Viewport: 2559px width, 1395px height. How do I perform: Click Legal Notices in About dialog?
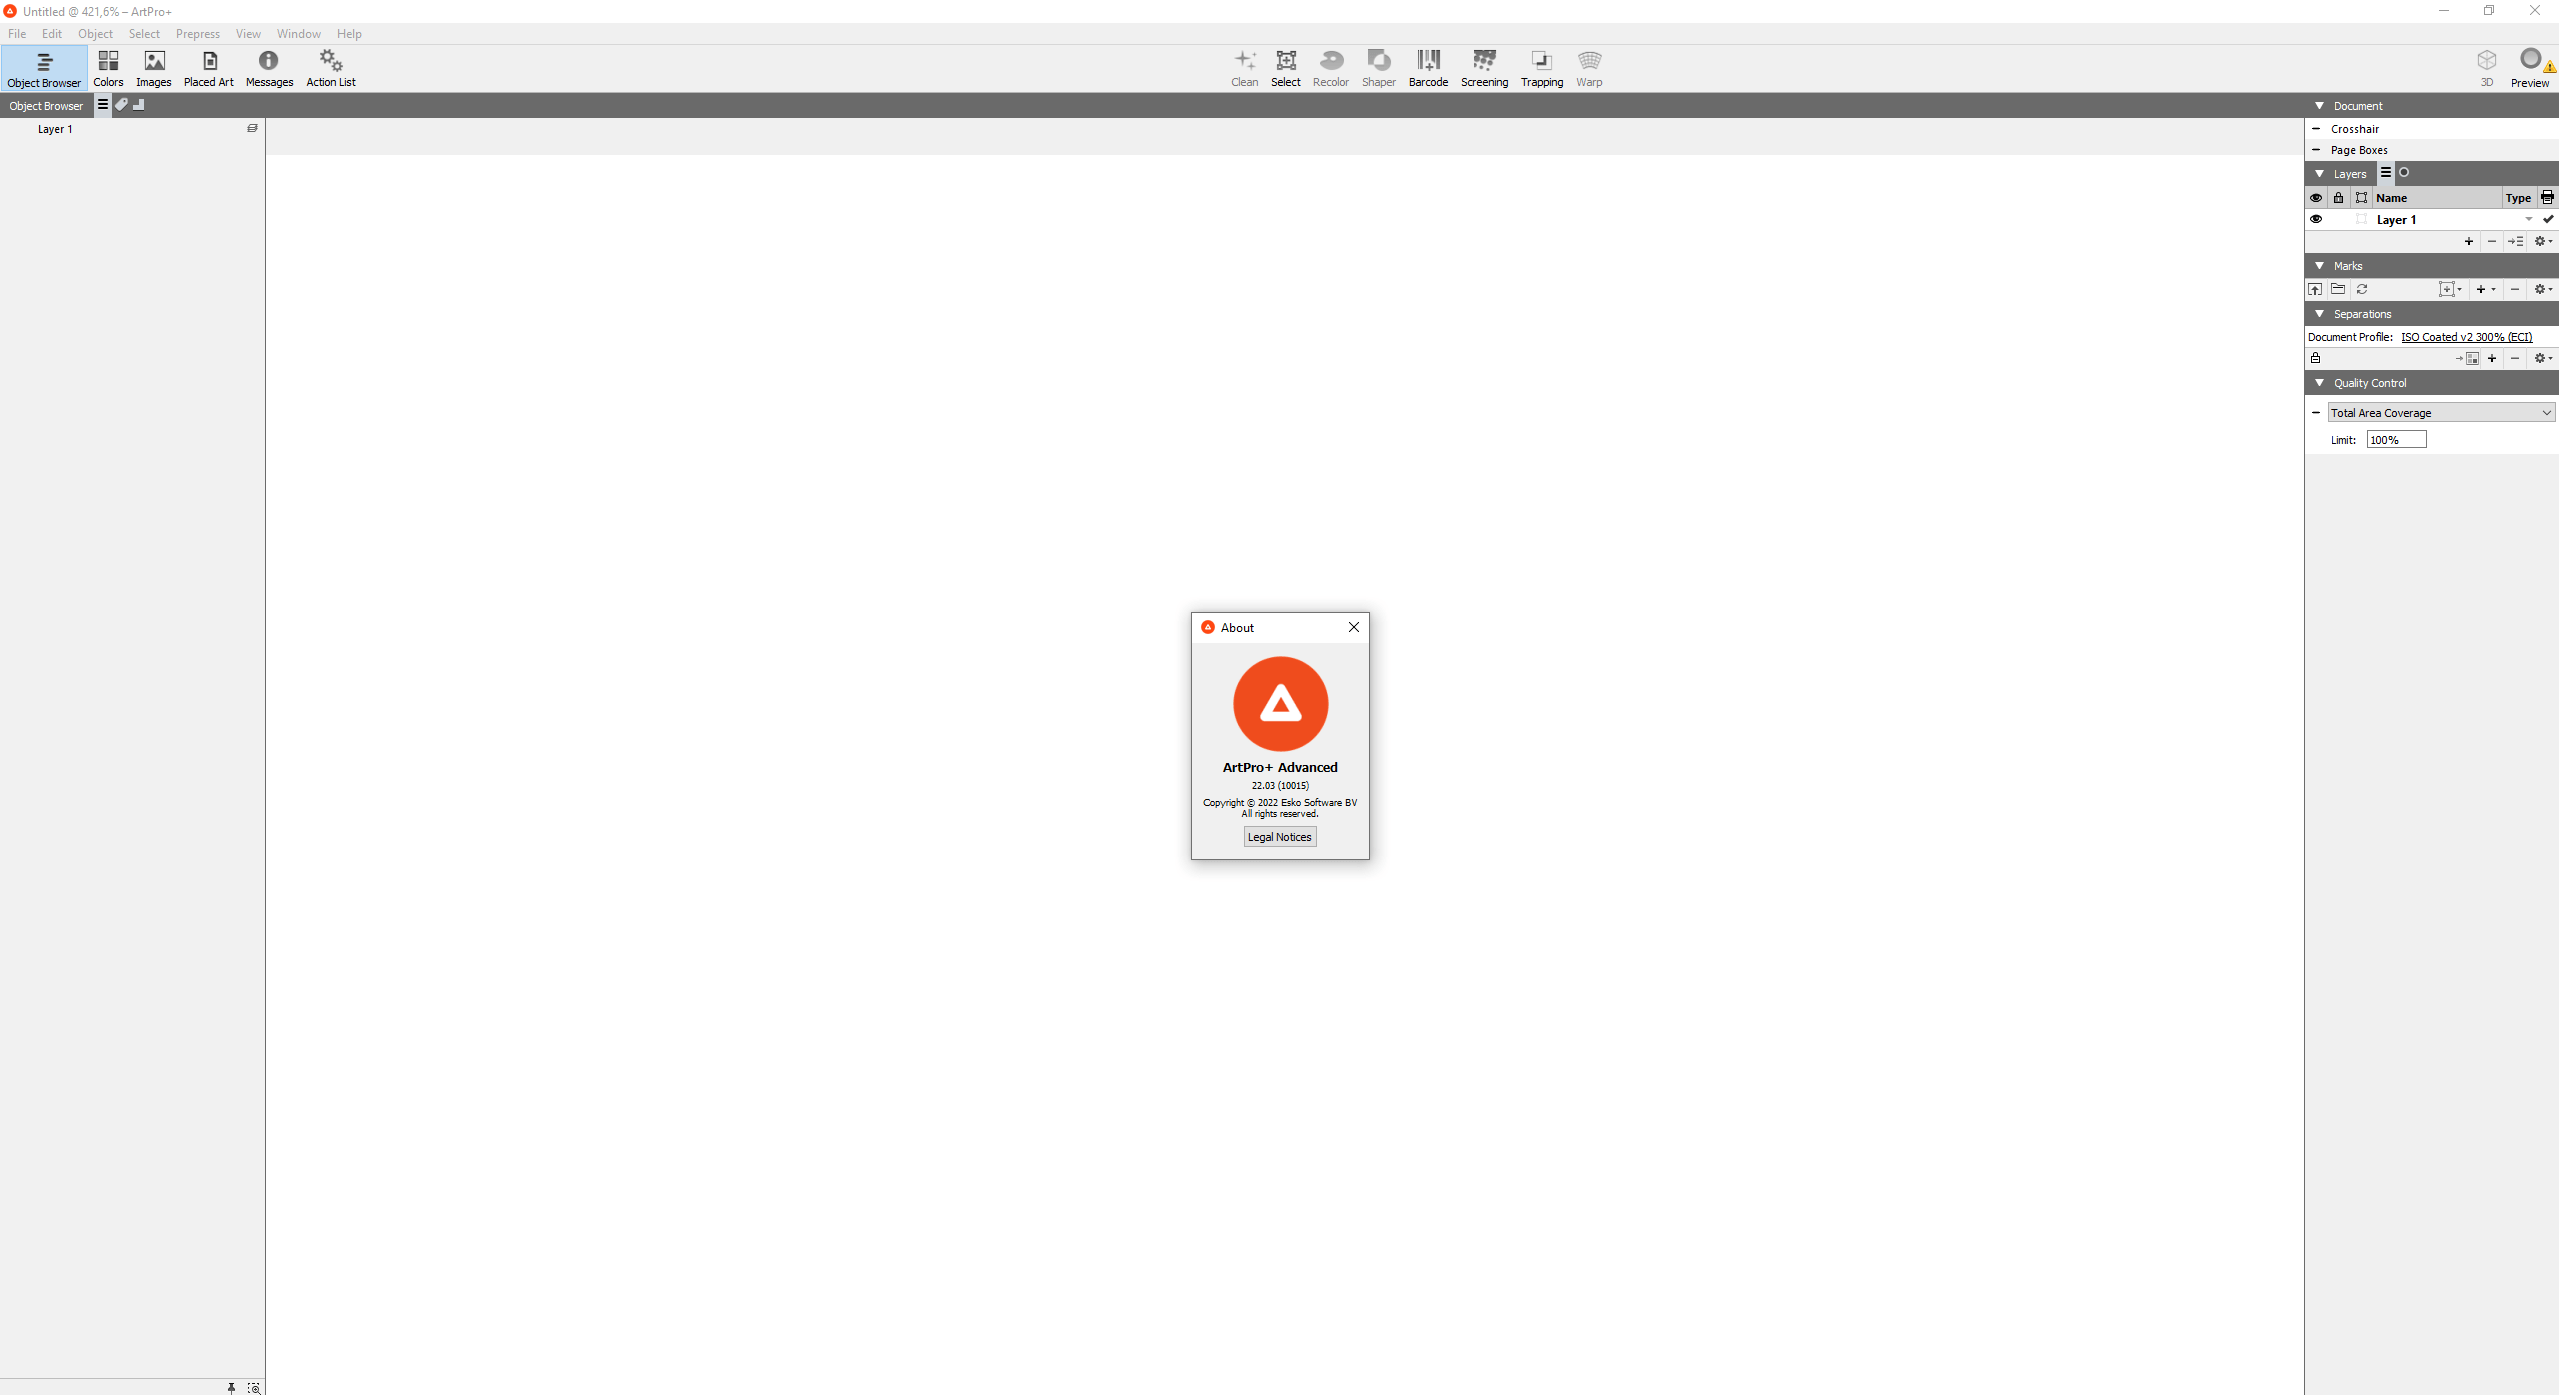click(1280, 837)
